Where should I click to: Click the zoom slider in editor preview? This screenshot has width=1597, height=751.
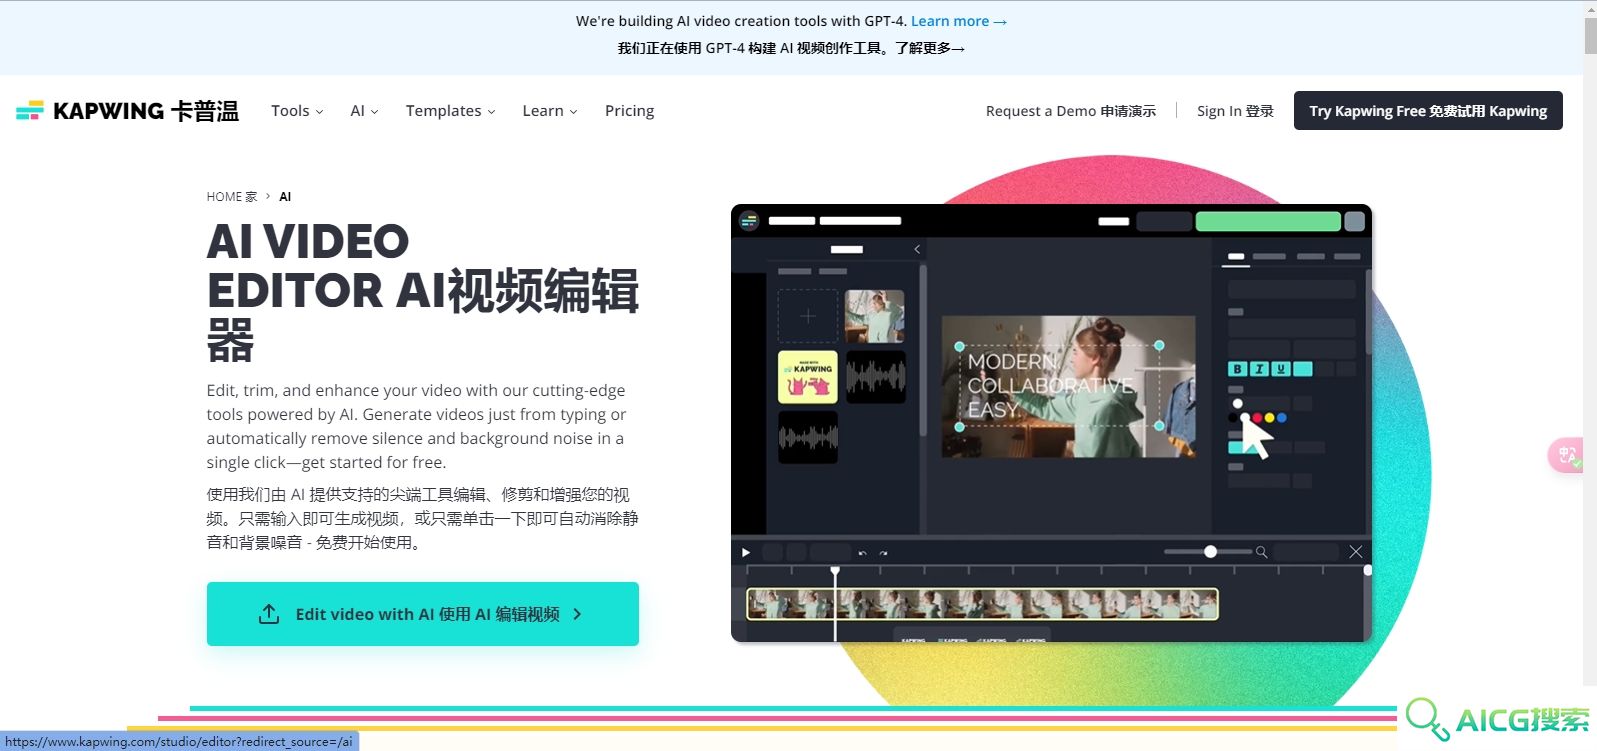[x=1208, y=552]
